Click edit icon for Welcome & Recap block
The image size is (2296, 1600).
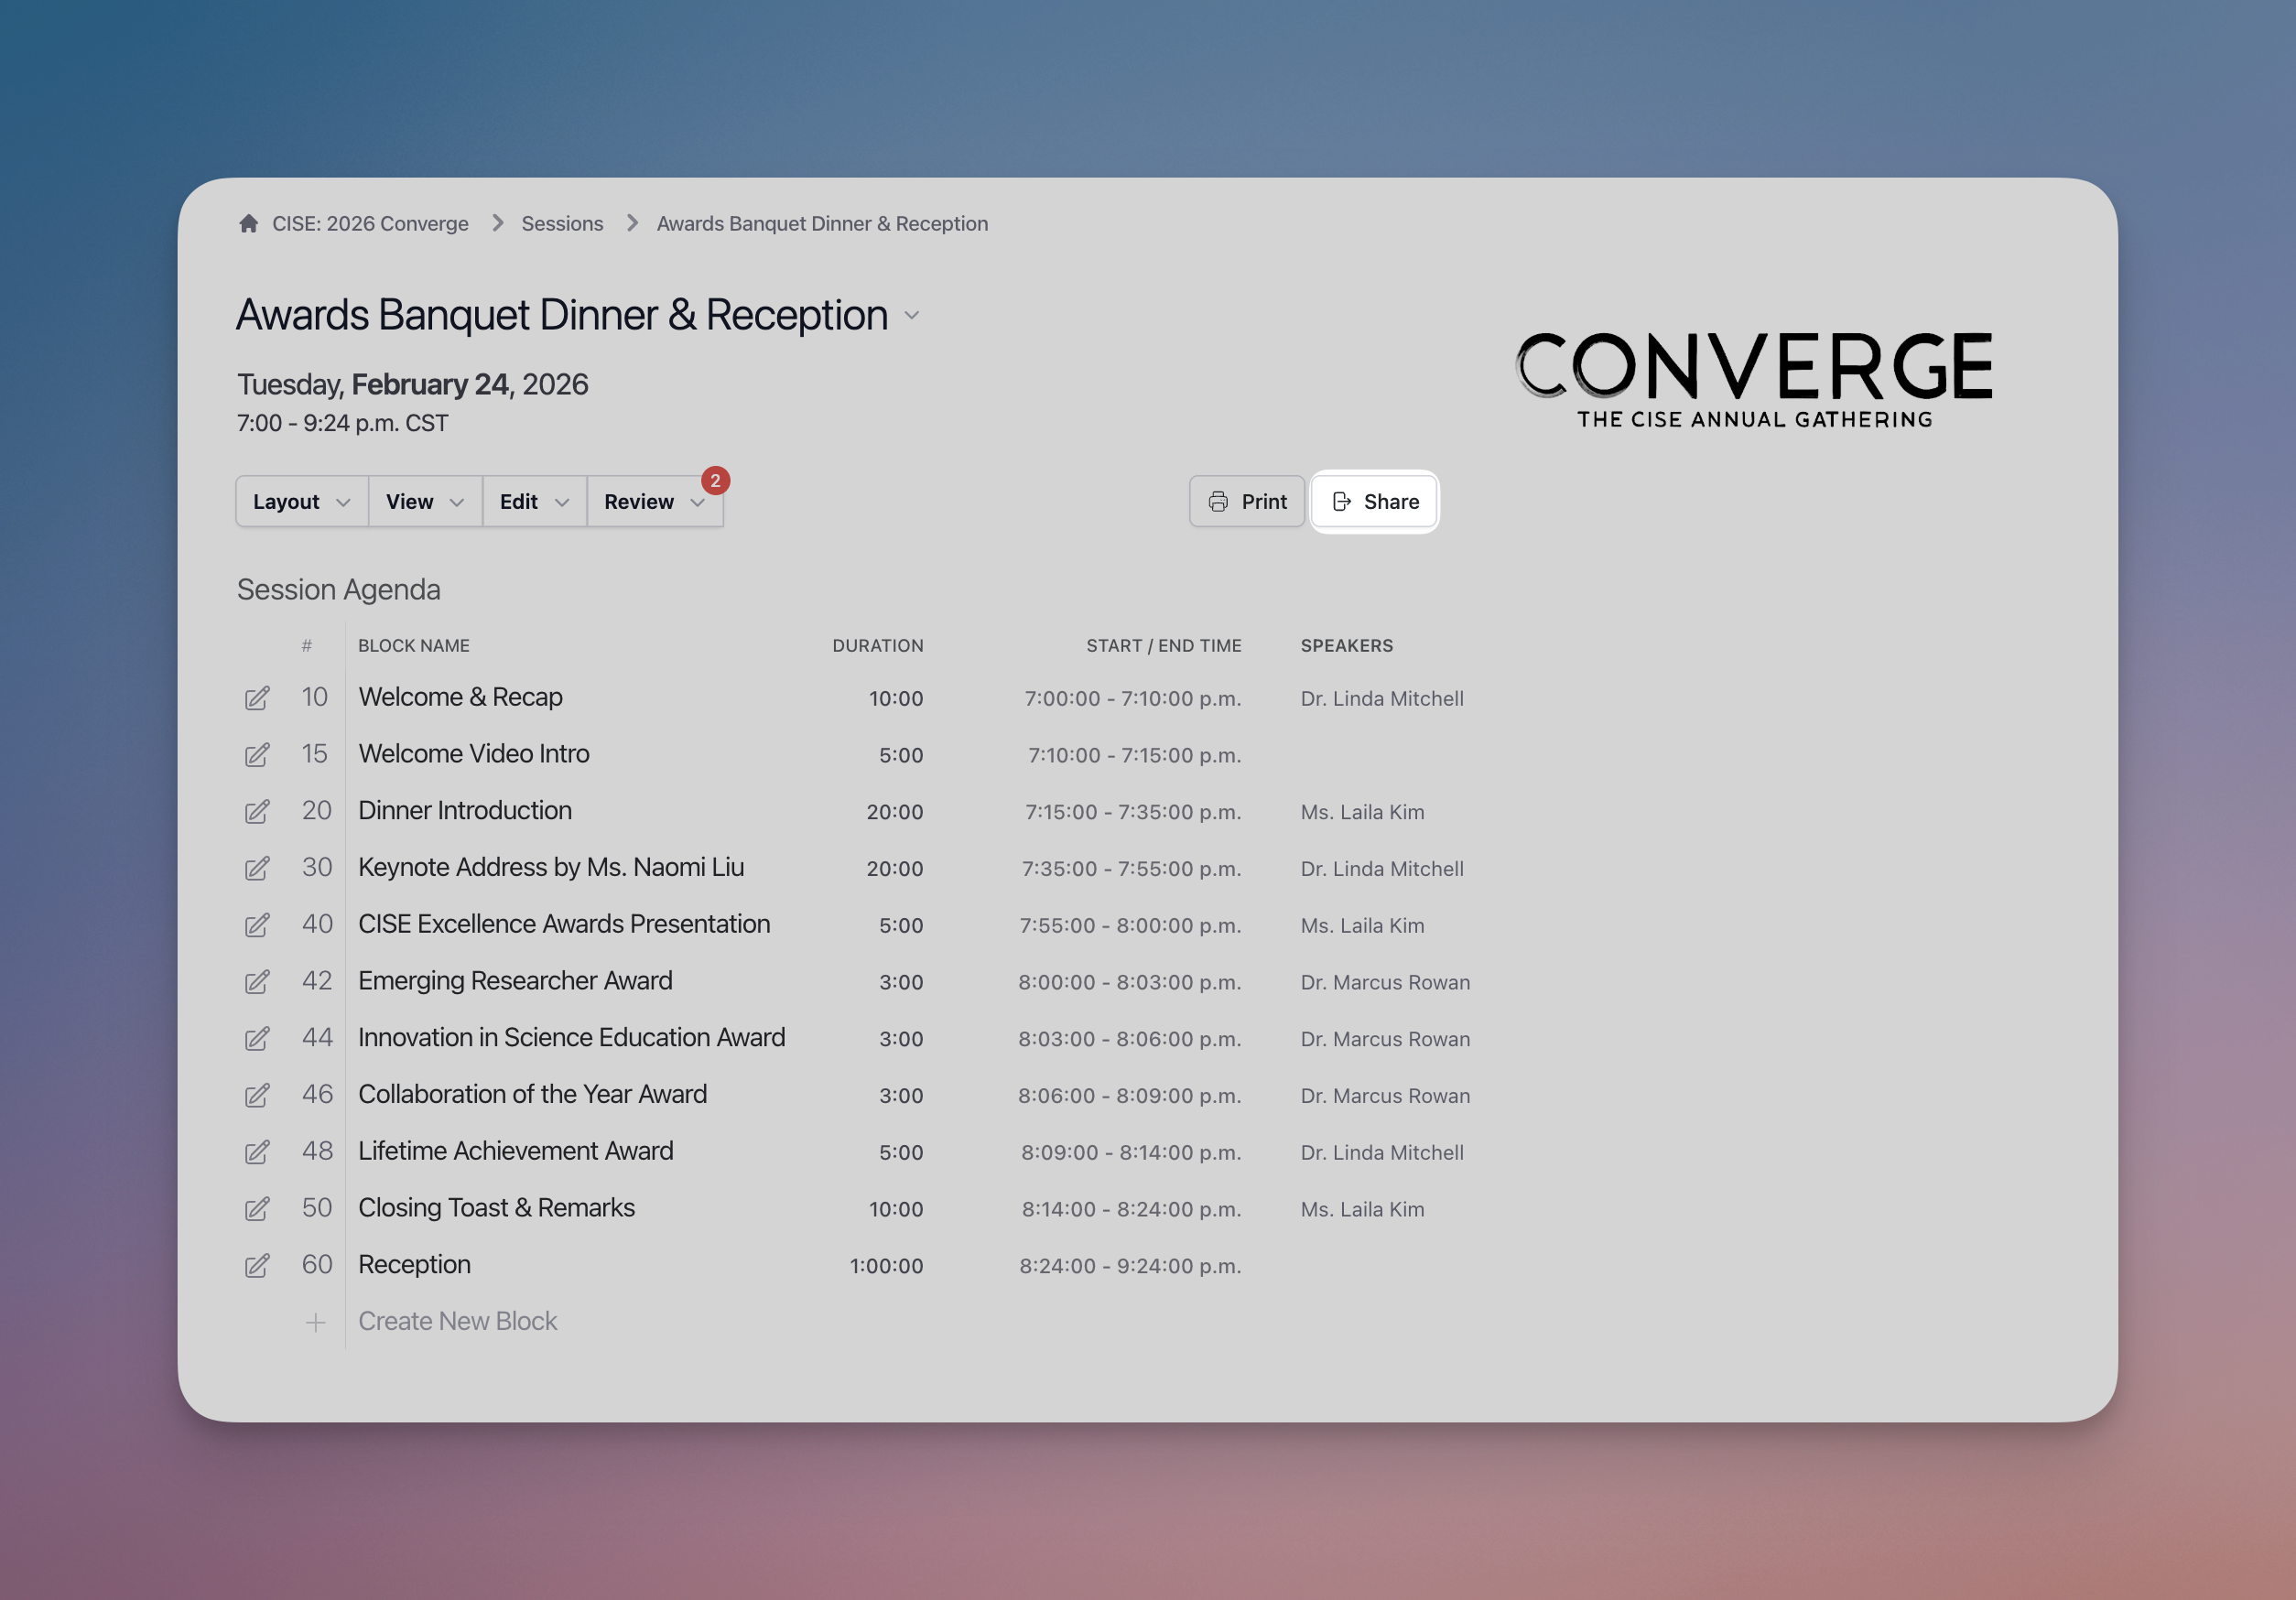pos(257,698)
